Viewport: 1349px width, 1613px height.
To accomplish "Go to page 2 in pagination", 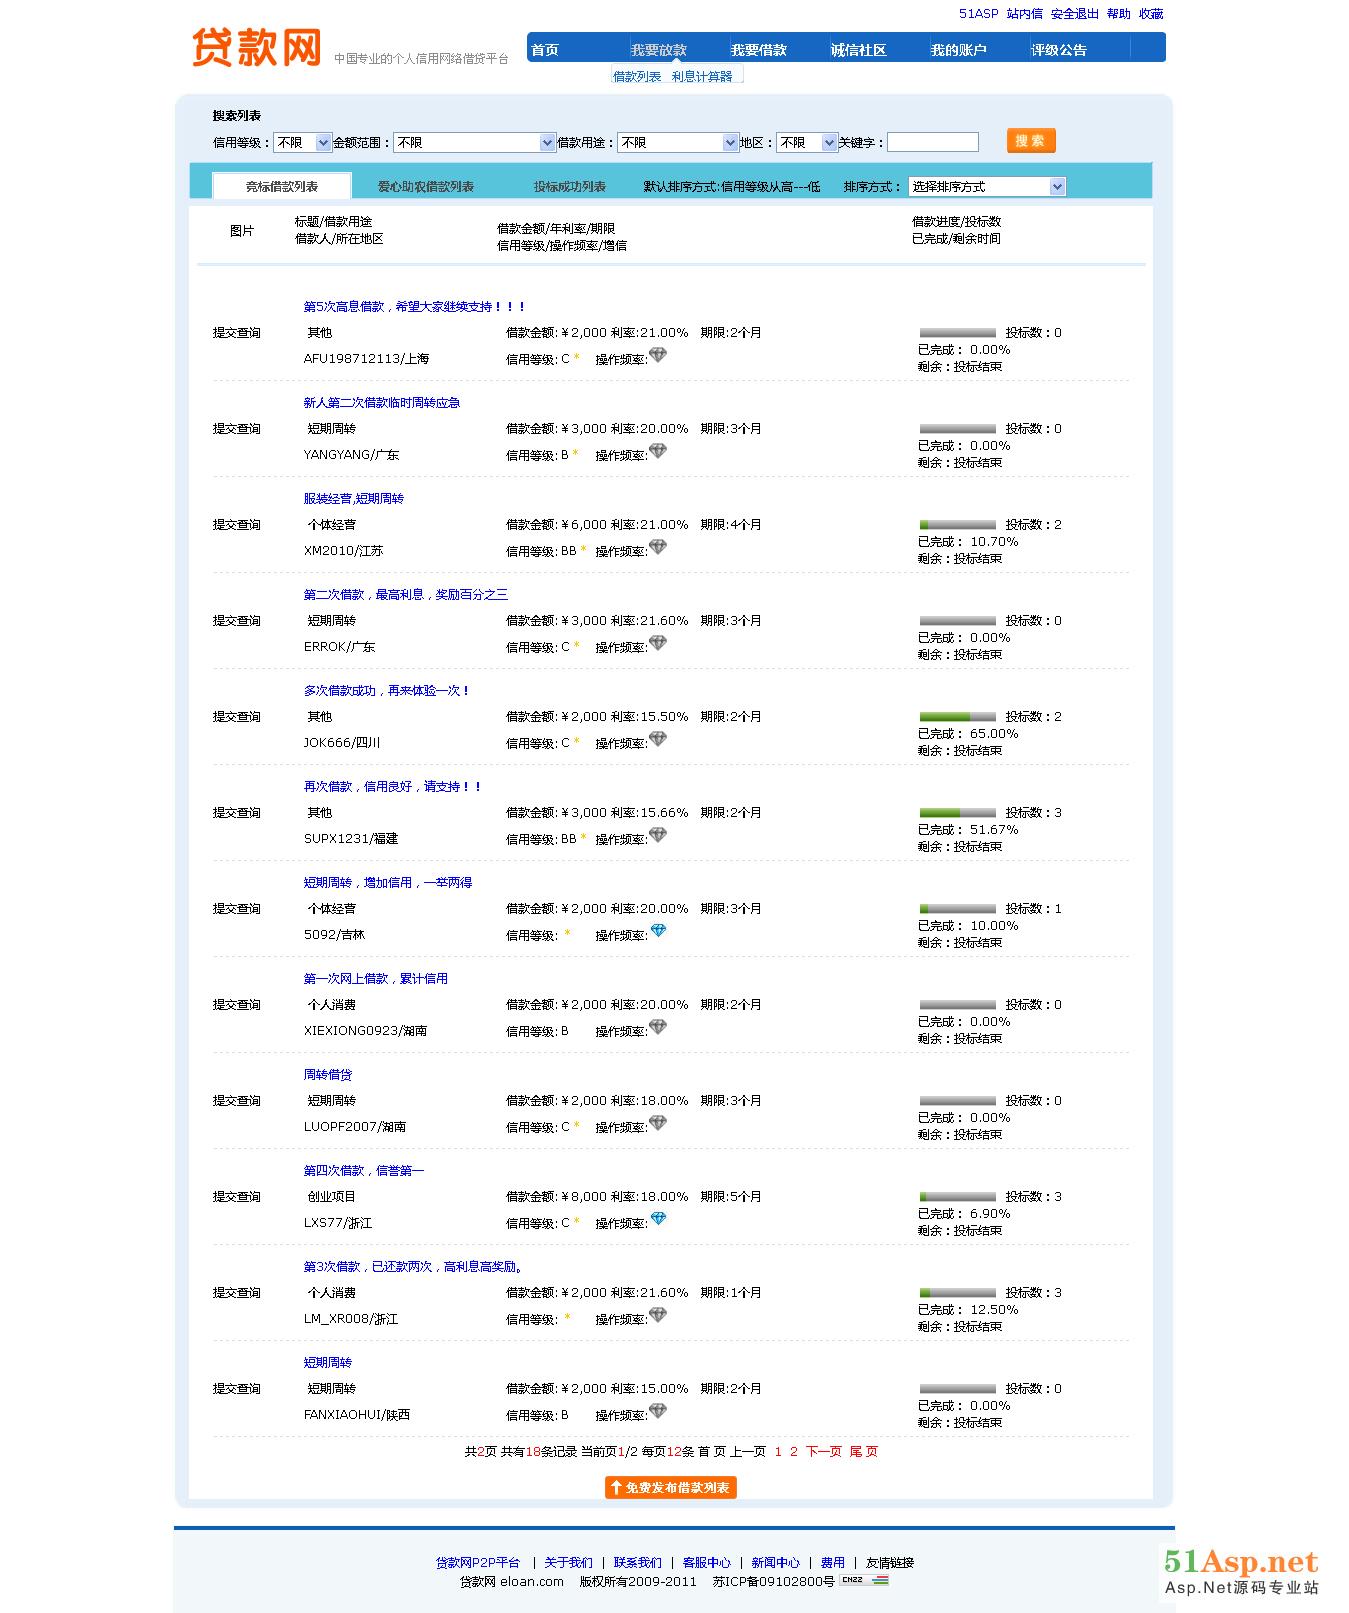I will pos(794,1452).
